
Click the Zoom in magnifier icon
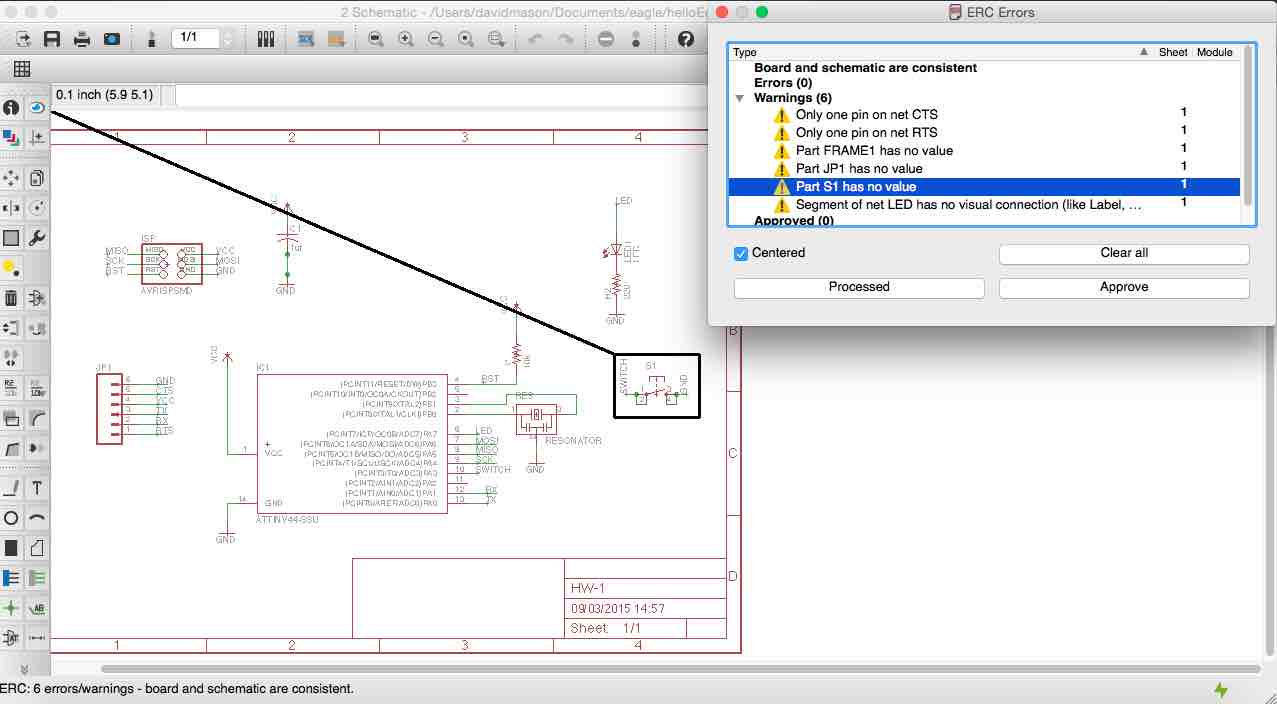tap(406, 39)
